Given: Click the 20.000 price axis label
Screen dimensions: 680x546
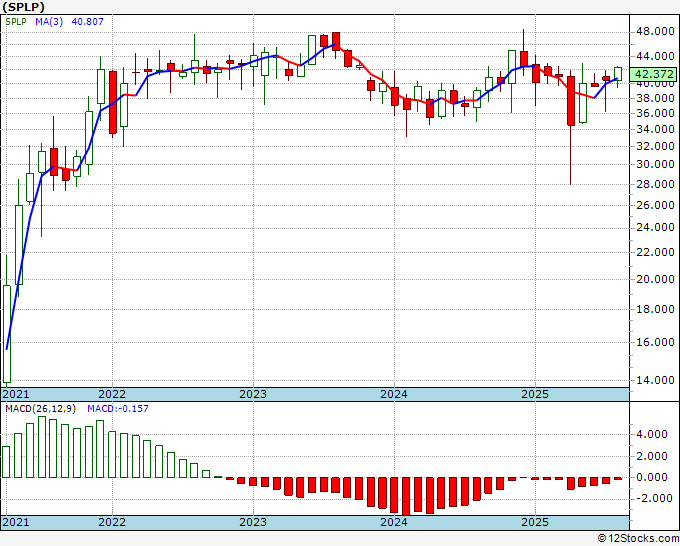Looking at the screenshot, I should [655, 279].
